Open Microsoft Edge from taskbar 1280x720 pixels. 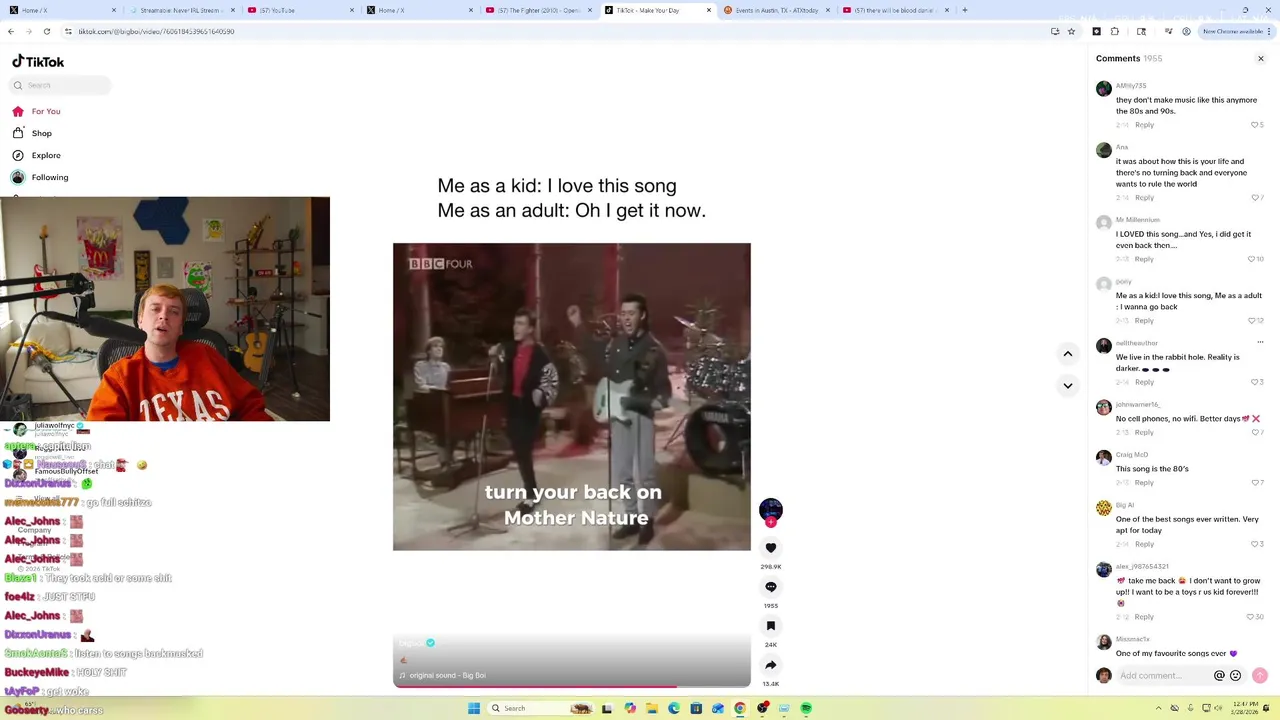click(674, 709)
